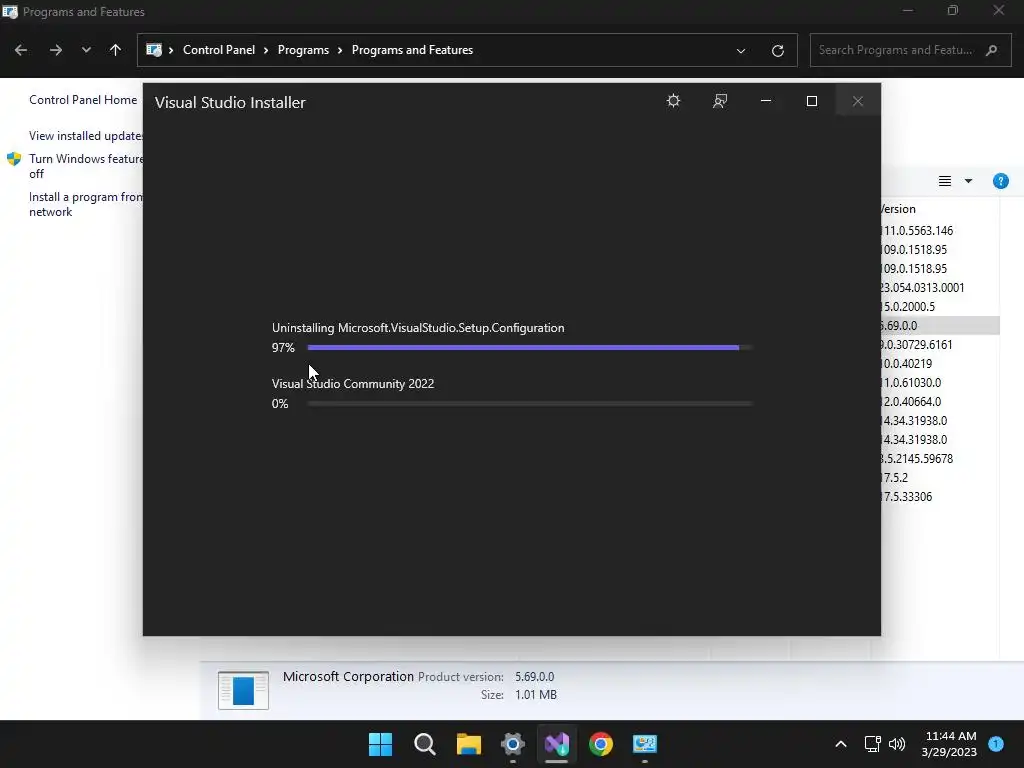1024x768 pixels.
Task: Select the row with version 11.0.5563.146
Action: tap(940, 231)
